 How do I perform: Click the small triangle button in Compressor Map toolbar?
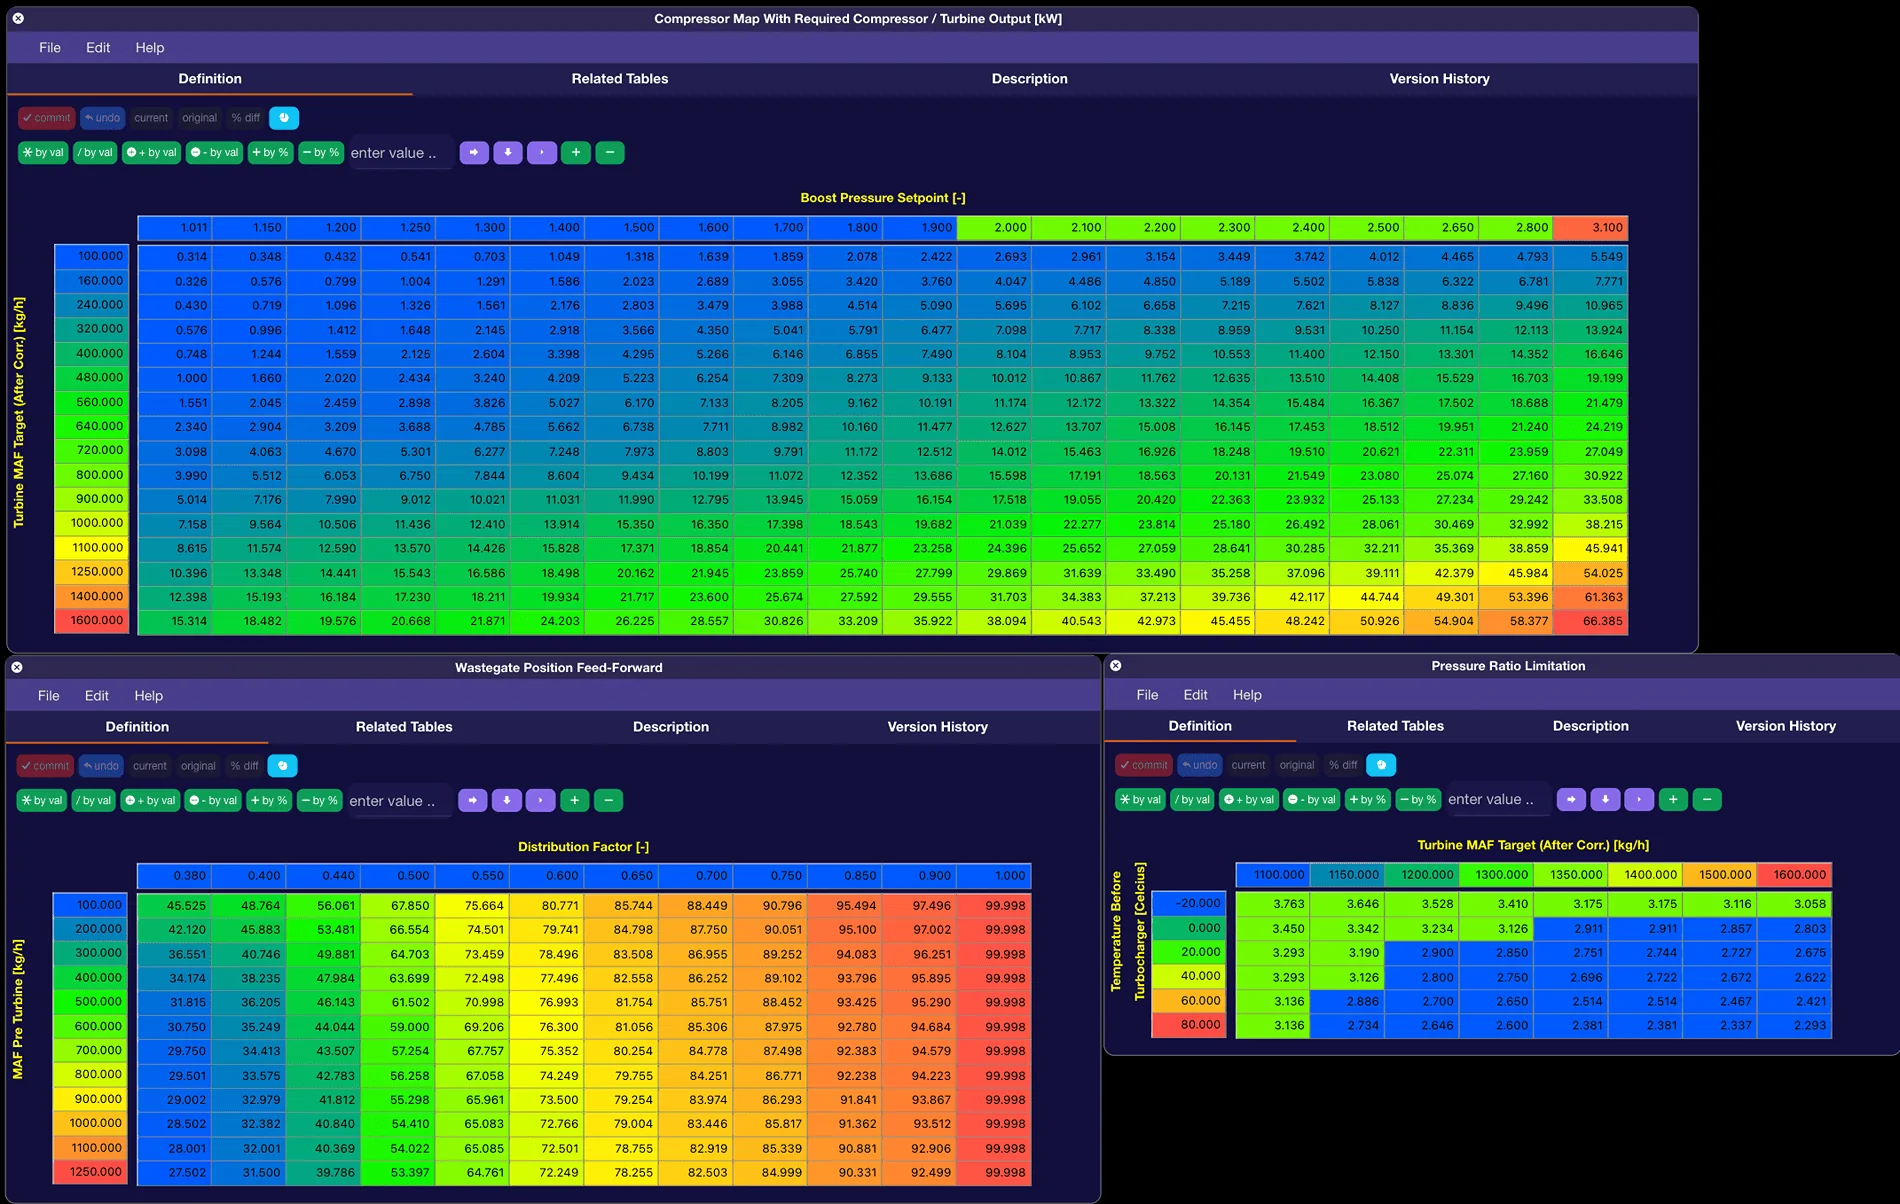(542, 153)
